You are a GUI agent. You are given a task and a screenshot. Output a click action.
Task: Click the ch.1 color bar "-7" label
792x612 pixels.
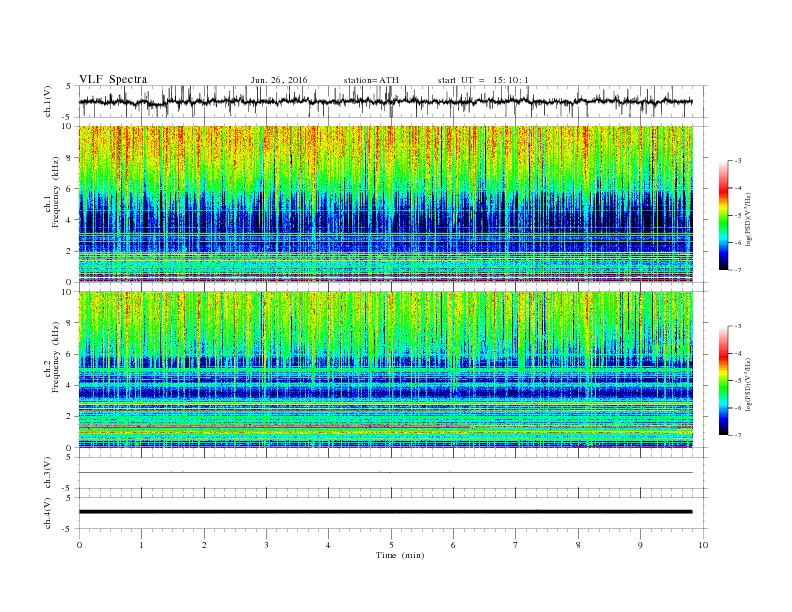pos(738,270)
